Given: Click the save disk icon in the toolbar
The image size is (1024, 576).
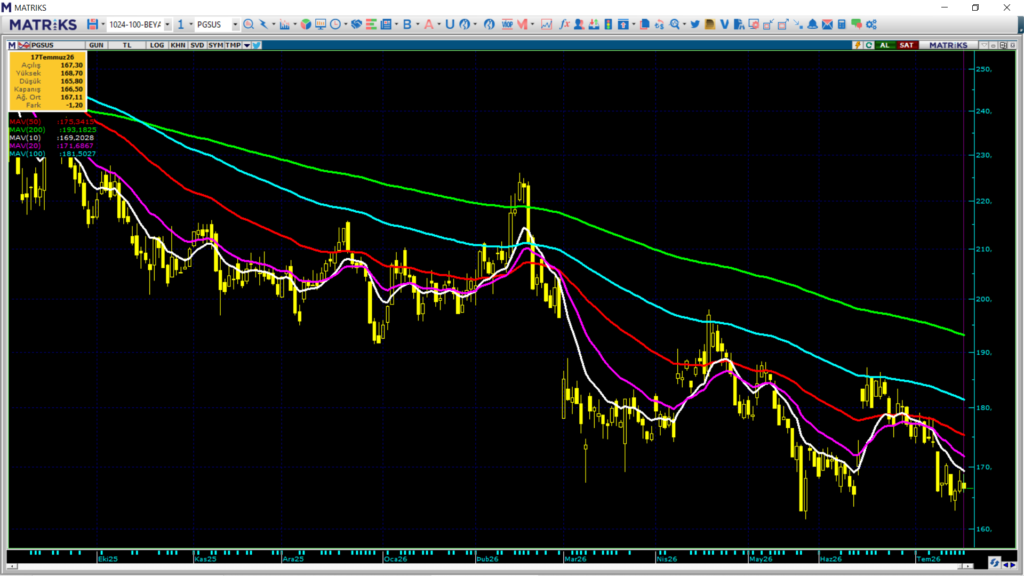Looking at the screenshot, I should click(92, 24).
